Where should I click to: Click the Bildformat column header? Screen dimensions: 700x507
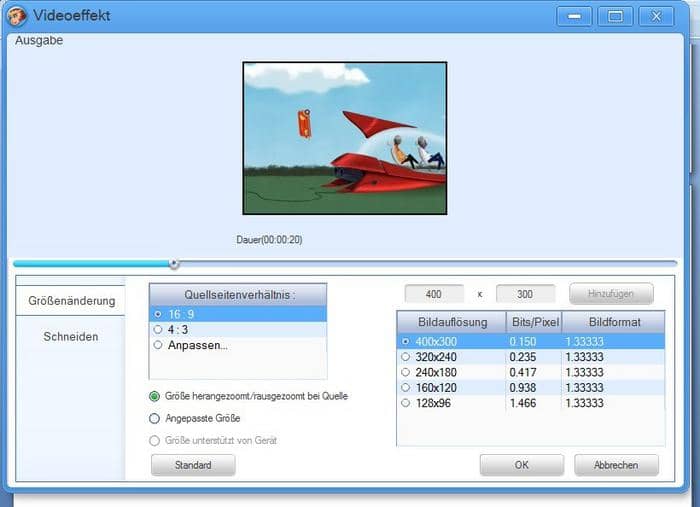click(x=613, y=322)
